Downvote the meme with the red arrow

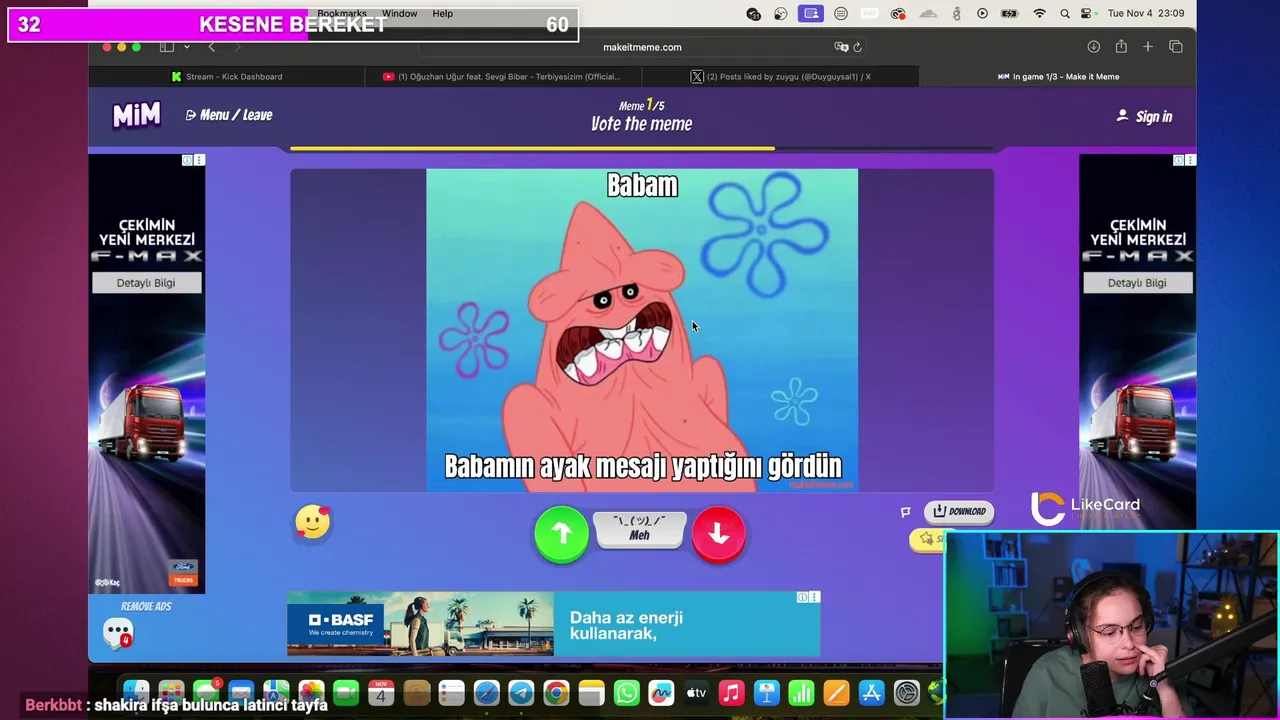[718, 534]
